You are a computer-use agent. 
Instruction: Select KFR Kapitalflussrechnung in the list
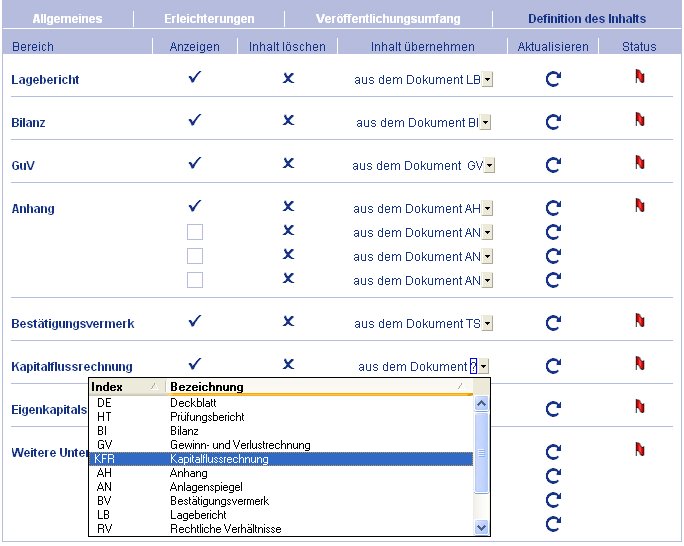click(x=281, y=459)
